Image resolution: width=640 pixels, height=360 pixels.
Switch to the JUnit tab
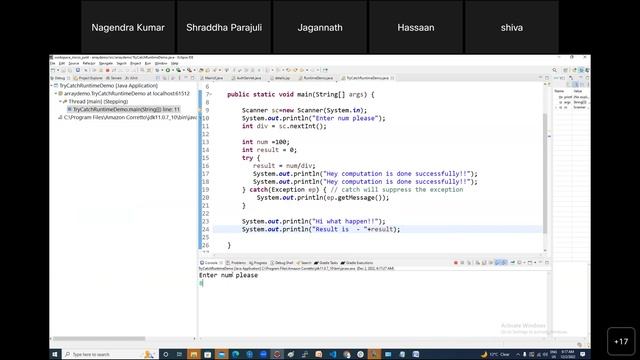click(131, 78)
